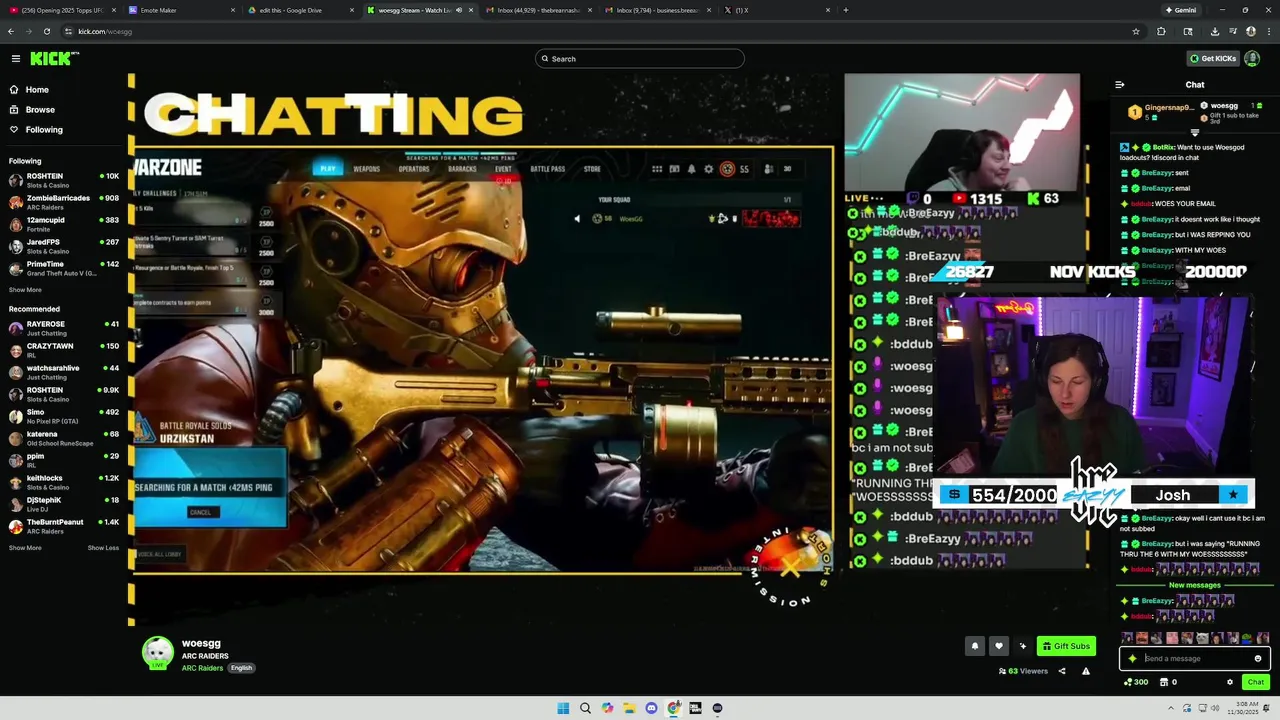Open Home in the sidebar
Viewport: 1280px width, 720px height.
37,90
